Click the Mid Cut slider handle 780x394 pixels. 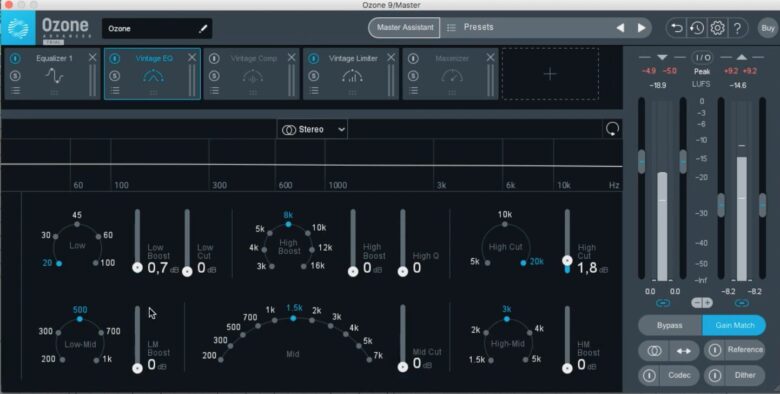pos(403,367)
